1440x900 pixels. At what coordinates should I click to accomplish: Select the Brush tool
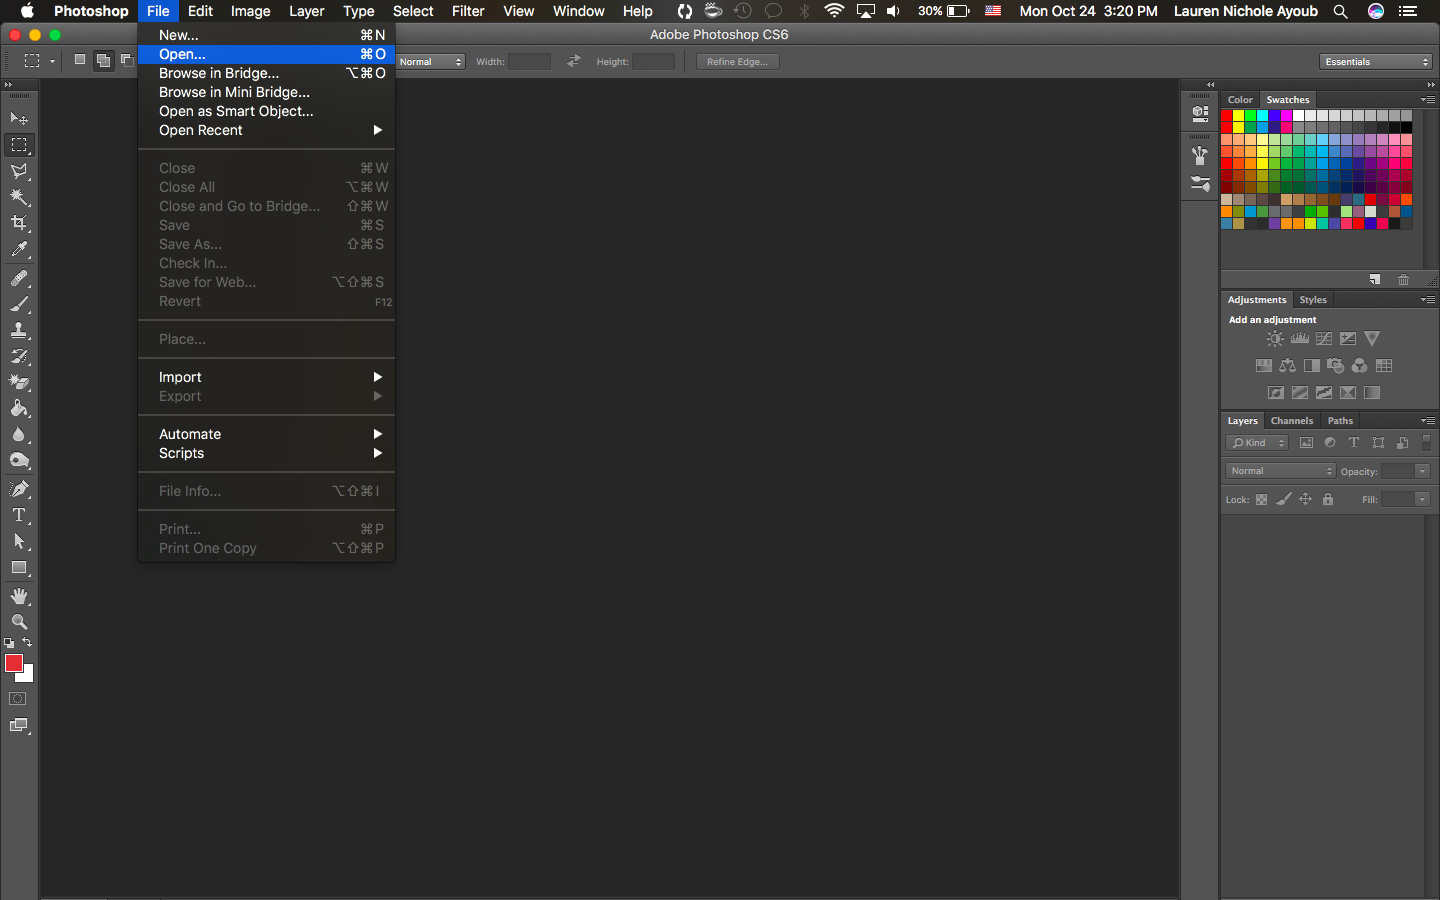click(19, 305)
